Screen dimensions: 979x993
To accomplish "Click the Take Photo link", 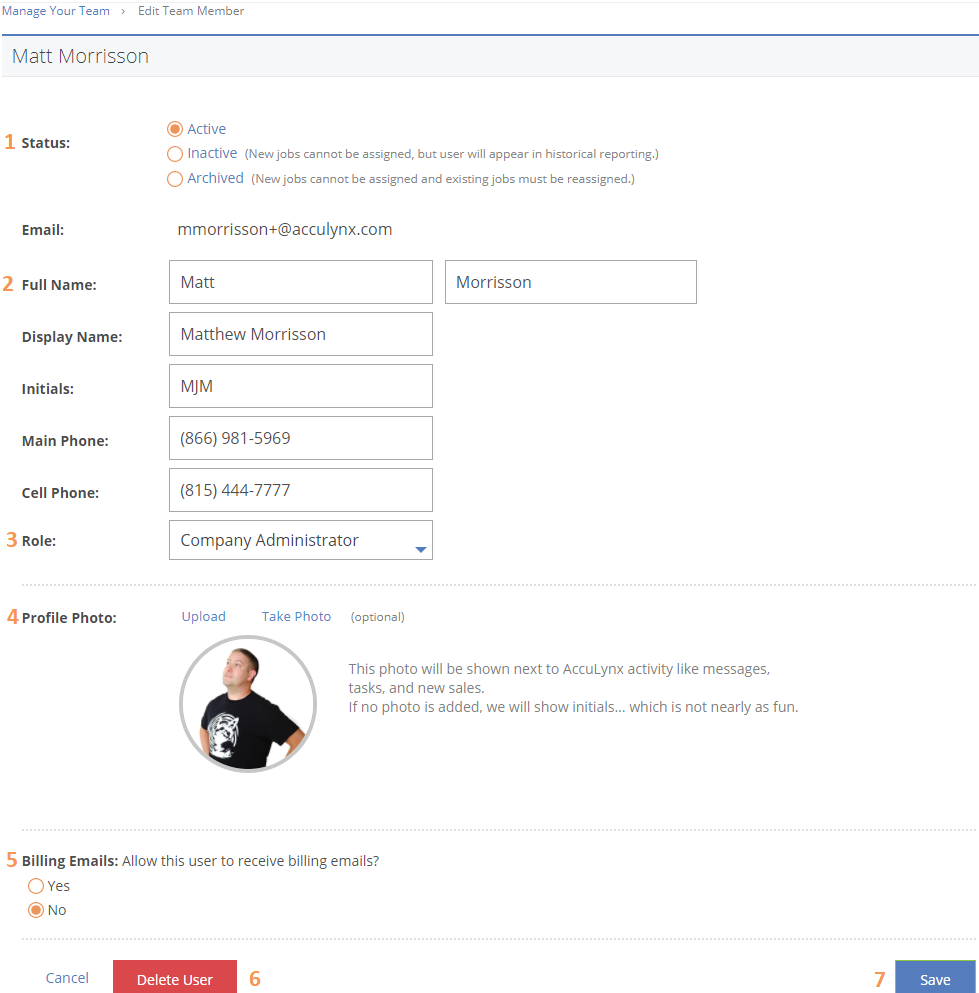I will [x=296, y=616].
